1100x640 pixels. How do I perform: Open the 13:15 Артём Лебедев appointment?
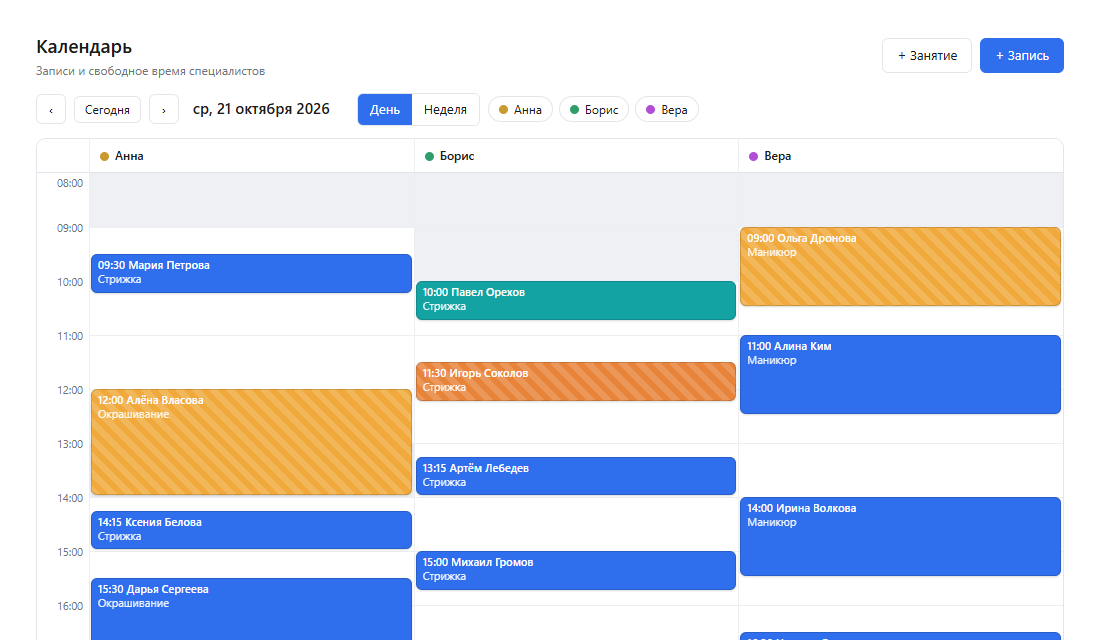576,476
